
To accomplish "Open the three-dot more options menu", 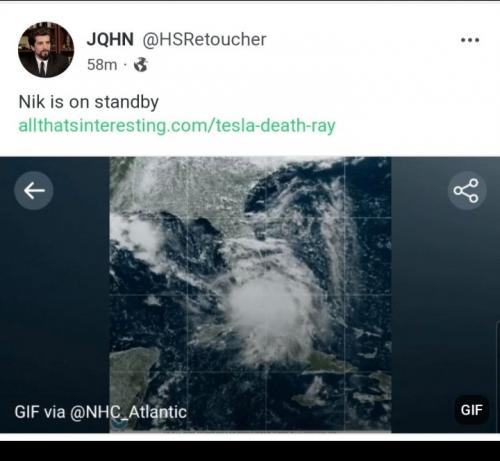I will (470, 40).
